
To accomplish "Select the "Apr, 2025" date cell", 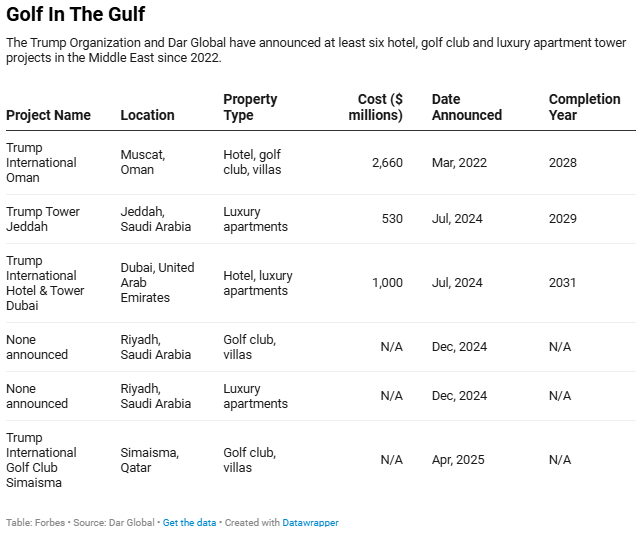I will coord(458,460).
